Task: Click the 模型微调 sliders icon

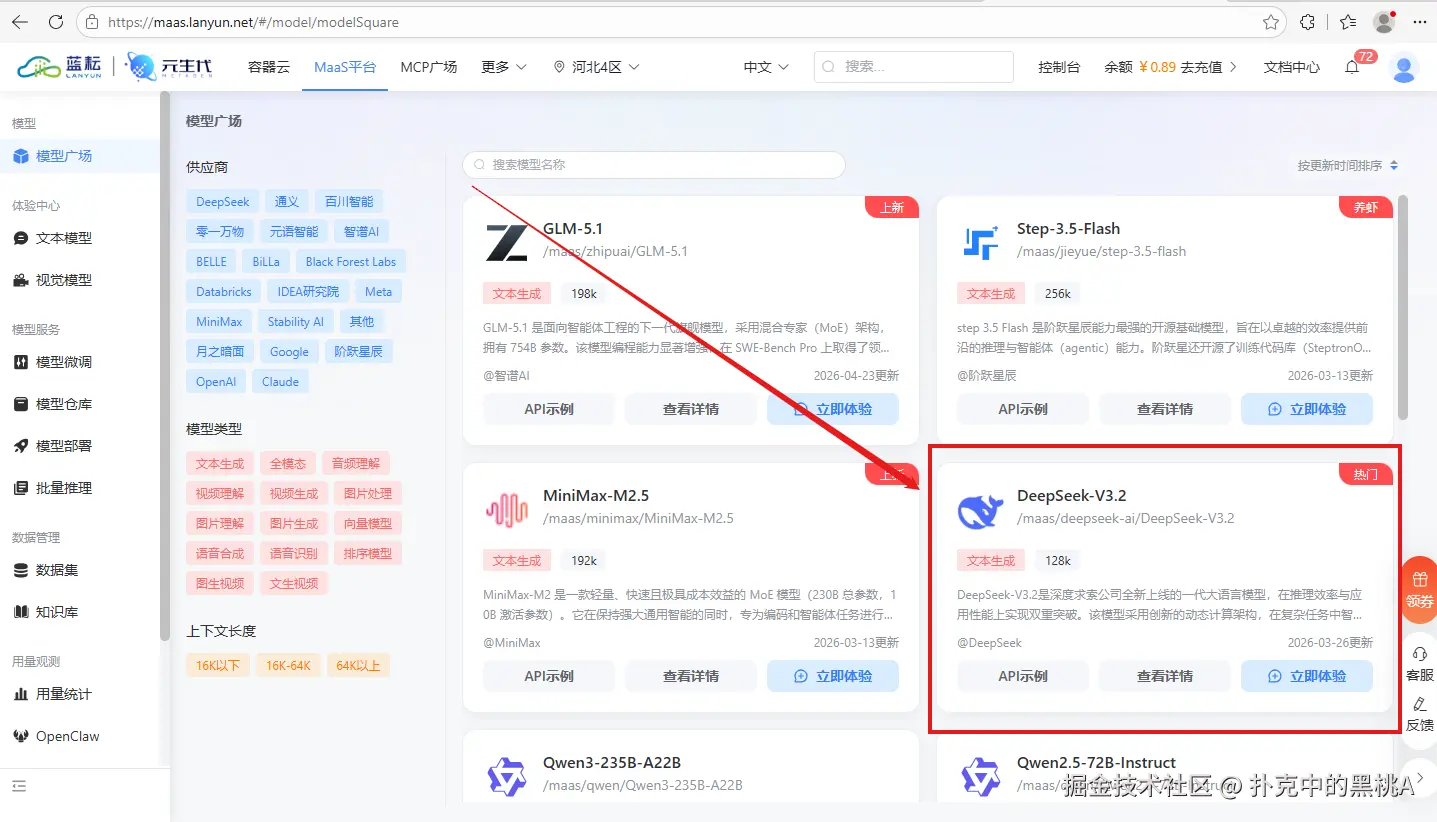Action: coord(20,362)
